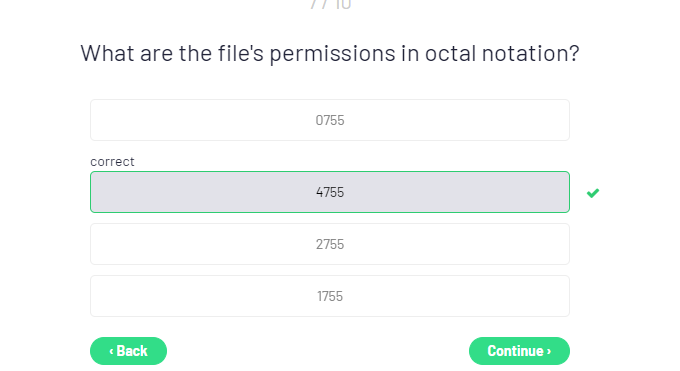
Task: Click the word 'Back' on green button
Action: 132,351
